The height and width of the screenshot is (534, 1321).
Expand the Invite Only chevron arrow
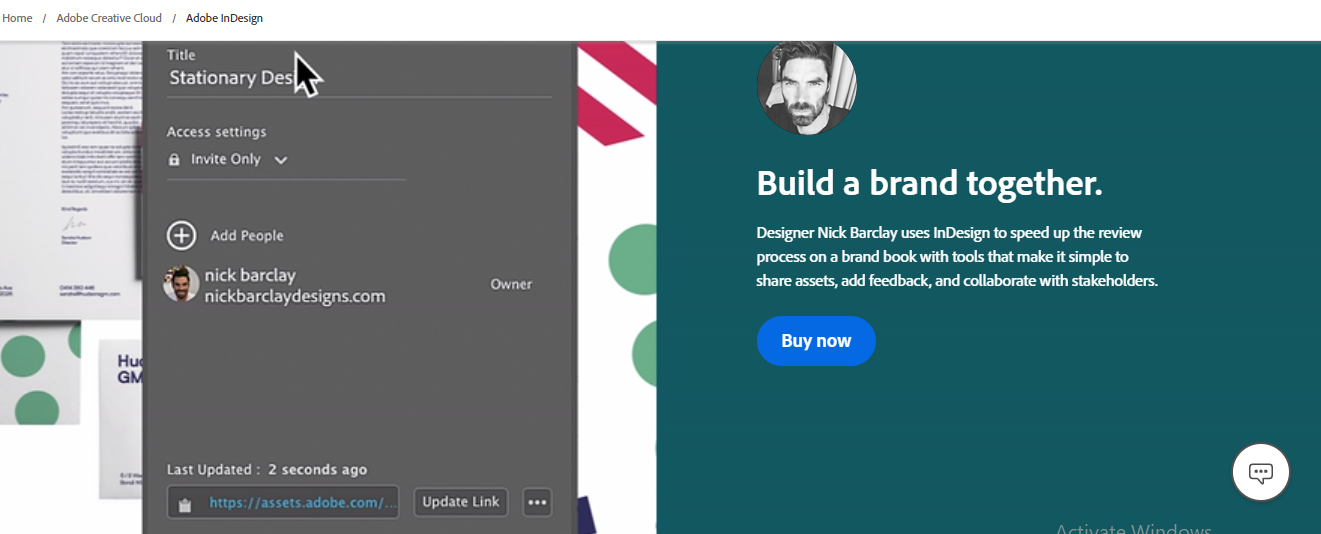281,160
